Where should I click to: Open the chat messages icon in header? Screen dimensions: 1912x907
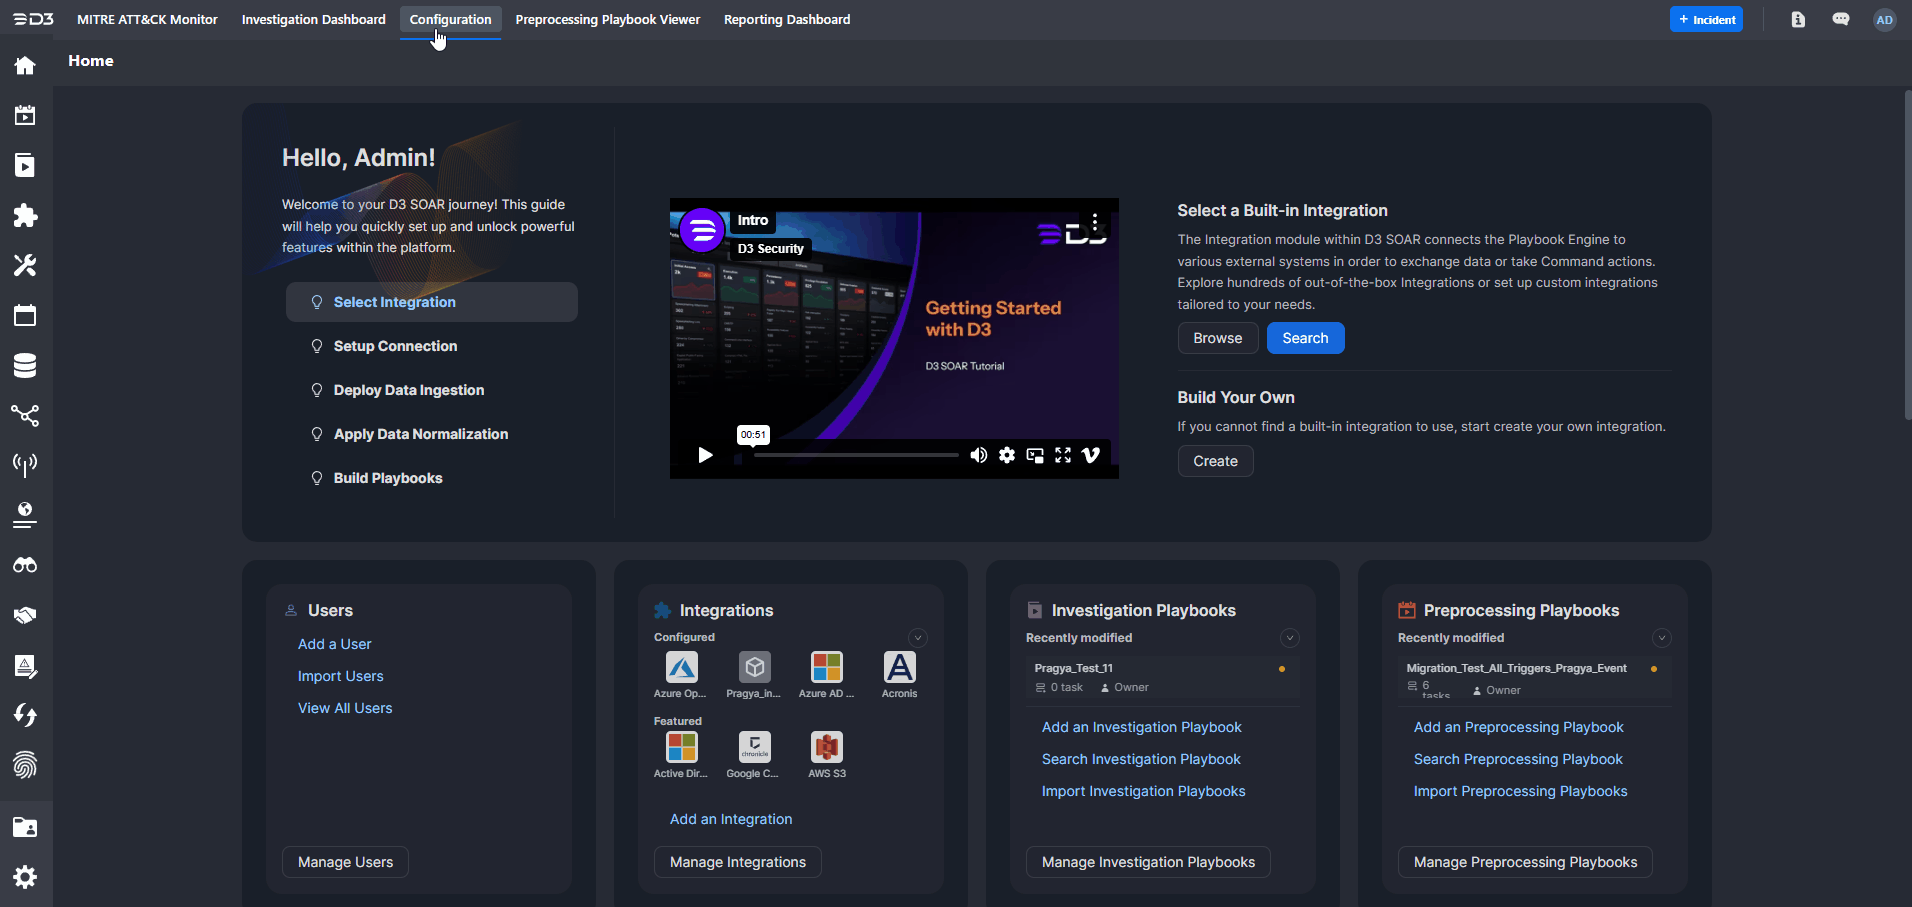tap(1840, 20)
